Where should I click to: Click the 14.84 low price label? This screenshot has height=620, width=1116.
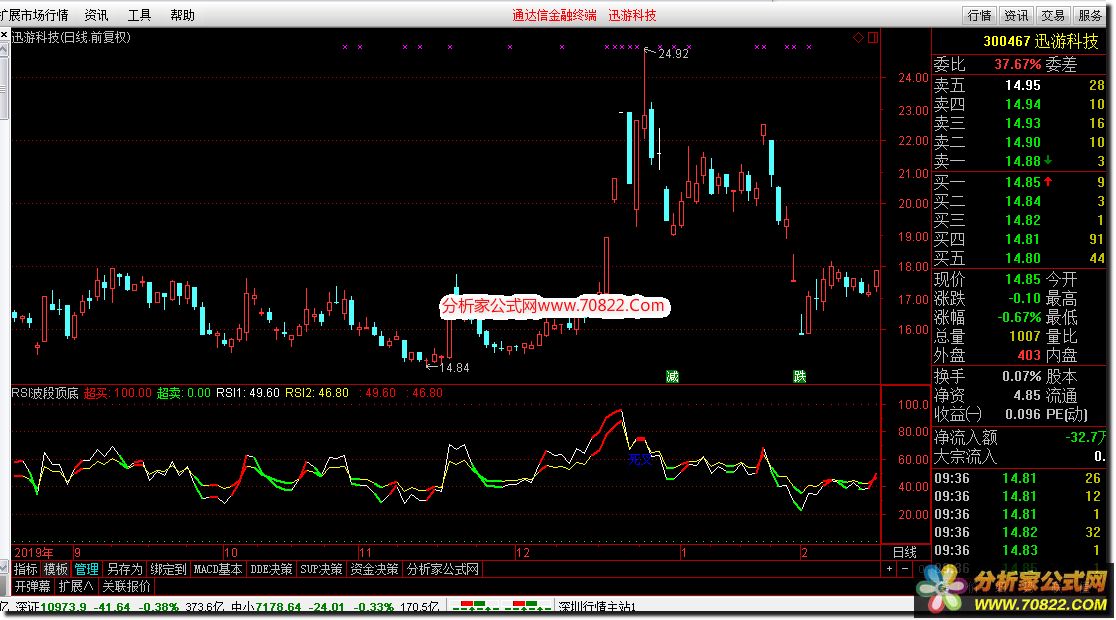point(454,367)
